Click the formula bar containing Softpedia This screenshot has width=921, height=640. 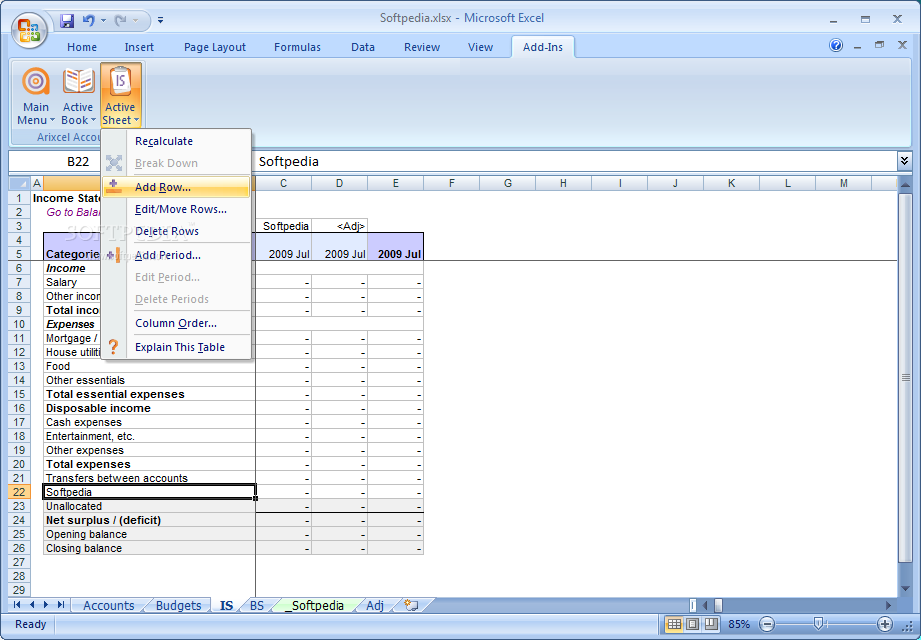[x=576, y=161]
